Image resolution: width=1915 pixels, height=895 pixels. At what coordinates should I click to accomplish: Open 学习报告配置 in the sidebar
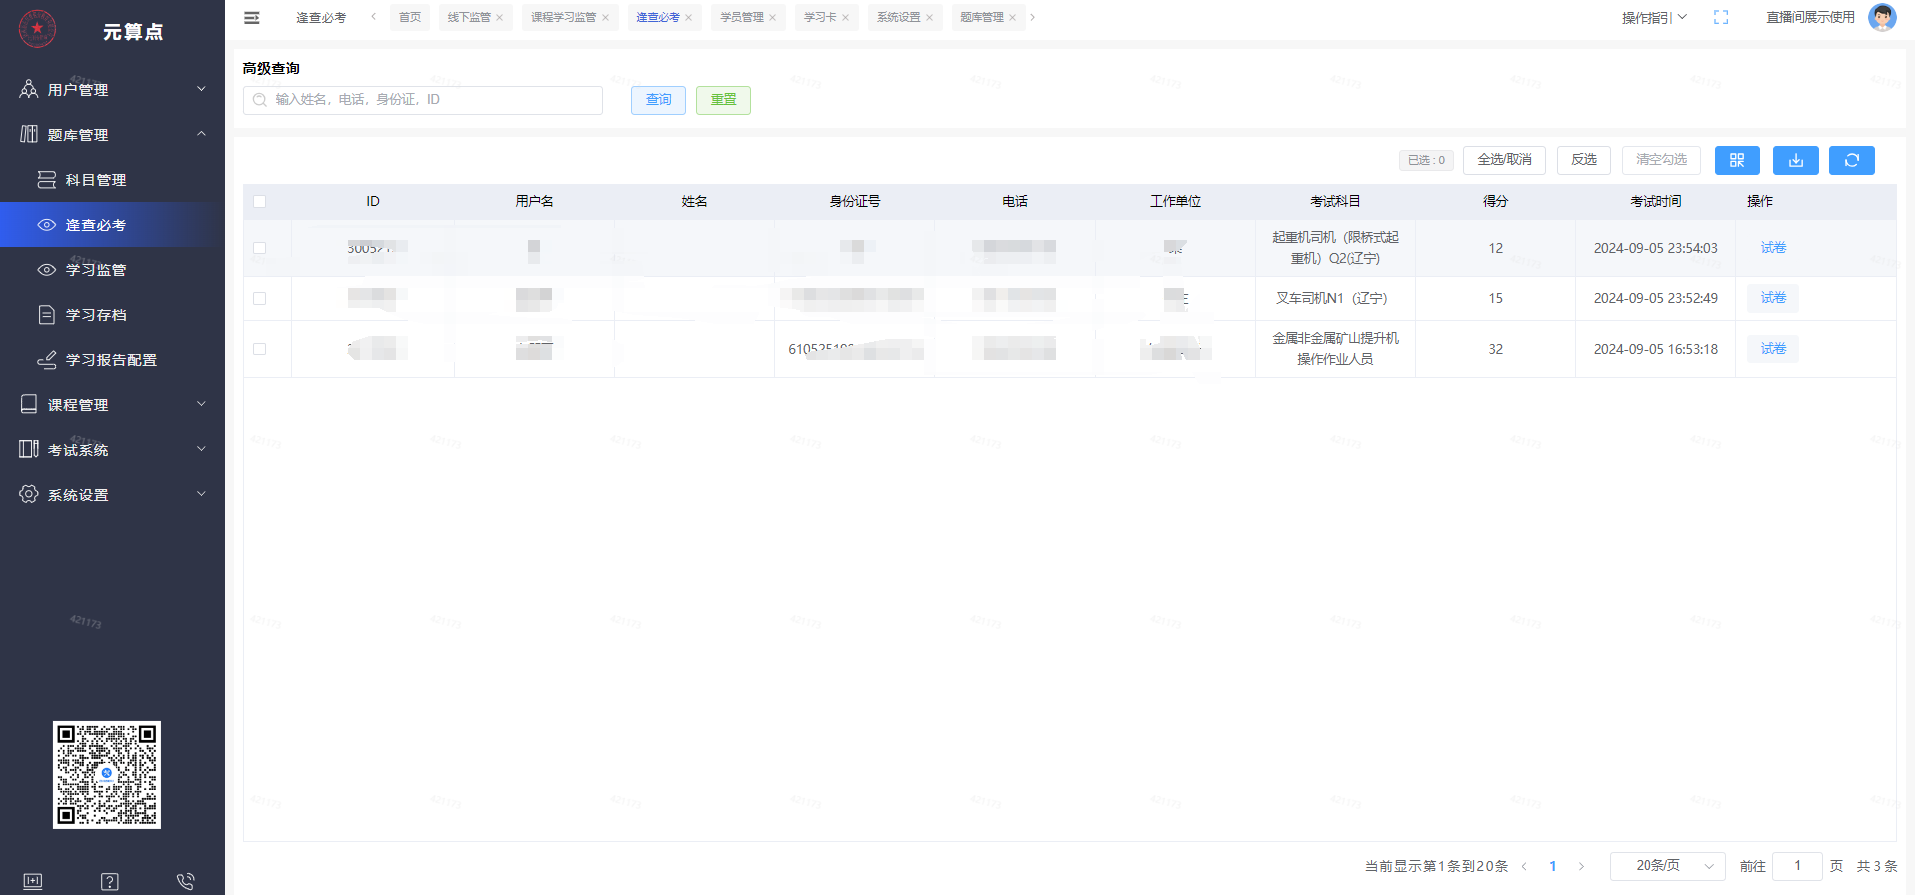point(112,360)
